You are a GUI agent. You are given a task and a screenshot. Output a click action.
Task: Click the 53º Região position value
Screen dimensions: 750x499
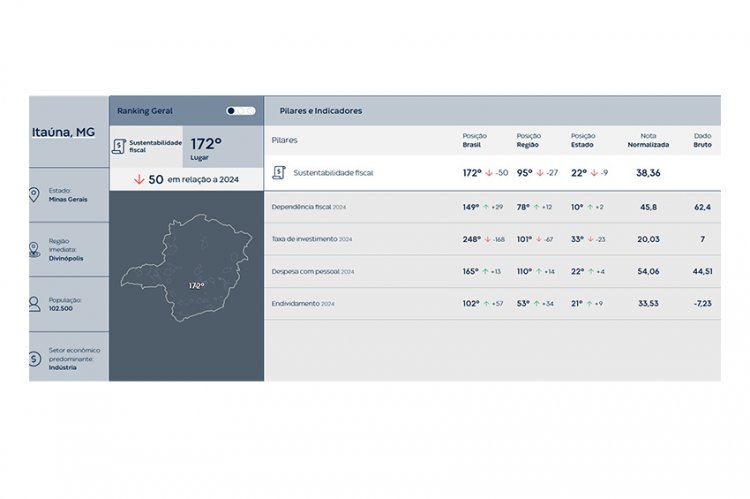[523, 303]
